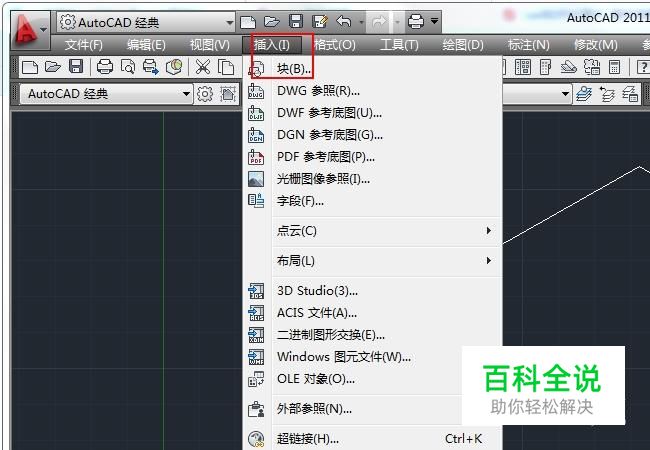
Task: Choose 光栅图像参照(I)... menu entry
Action: (x=374, y=179)
